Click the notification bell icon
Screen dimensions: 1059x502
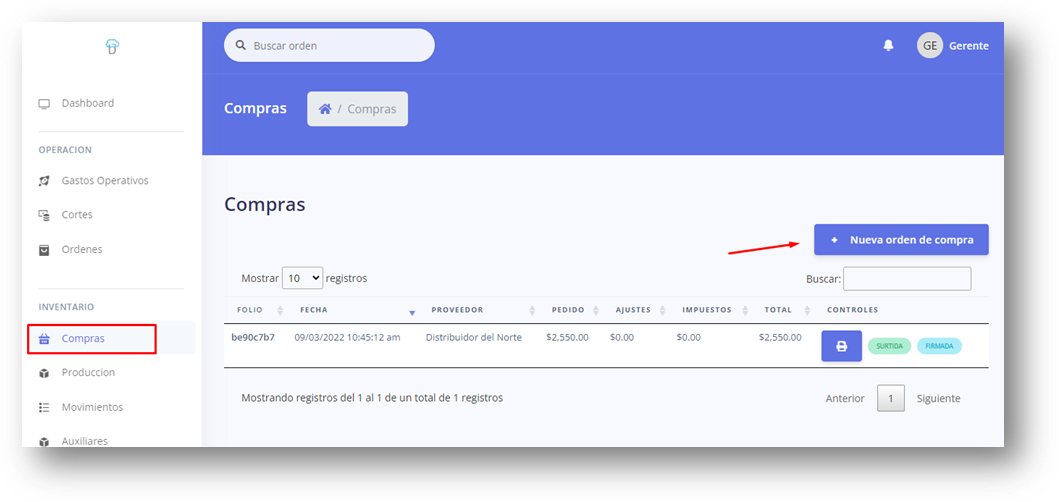point(888,46)
